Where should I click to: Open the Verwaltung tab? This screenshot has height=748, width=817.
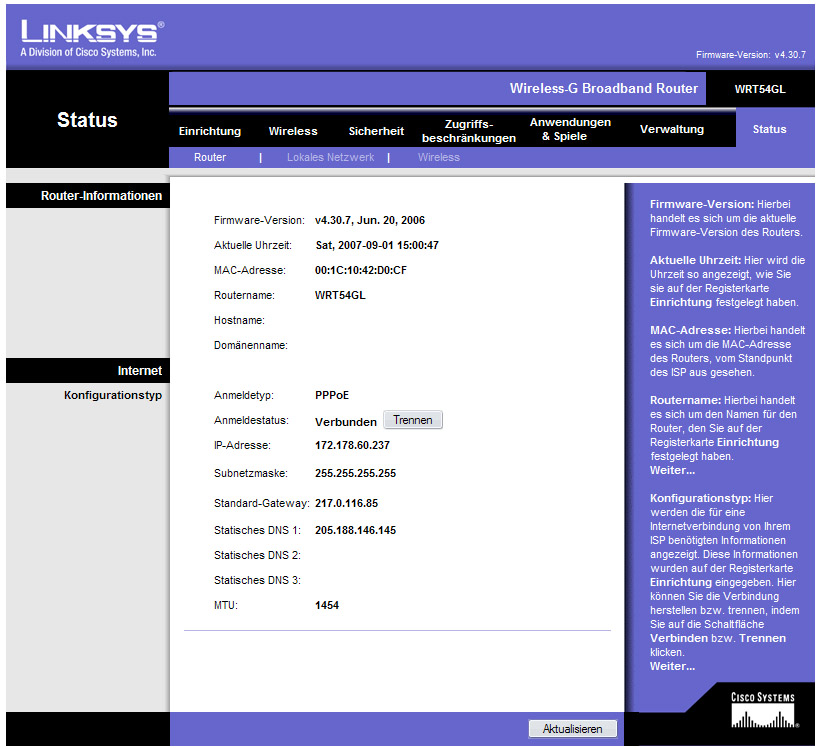pos(672,129)
